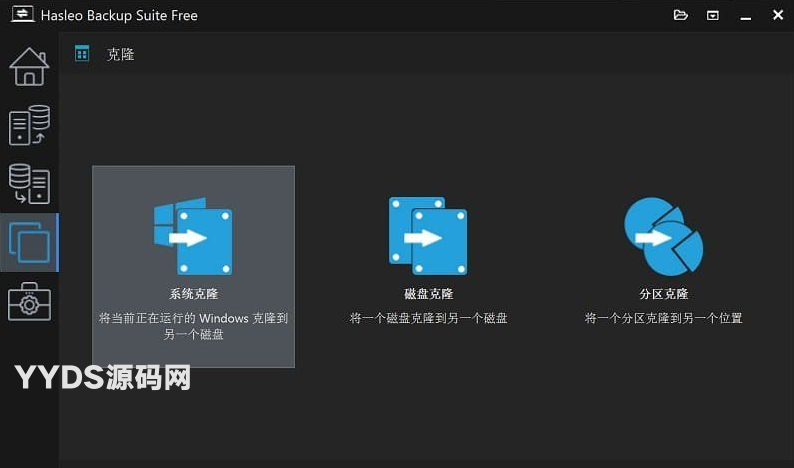The image size is (794, 468).
Task: Click the open folder icon in title bar
Action: [x=681, y=15]
